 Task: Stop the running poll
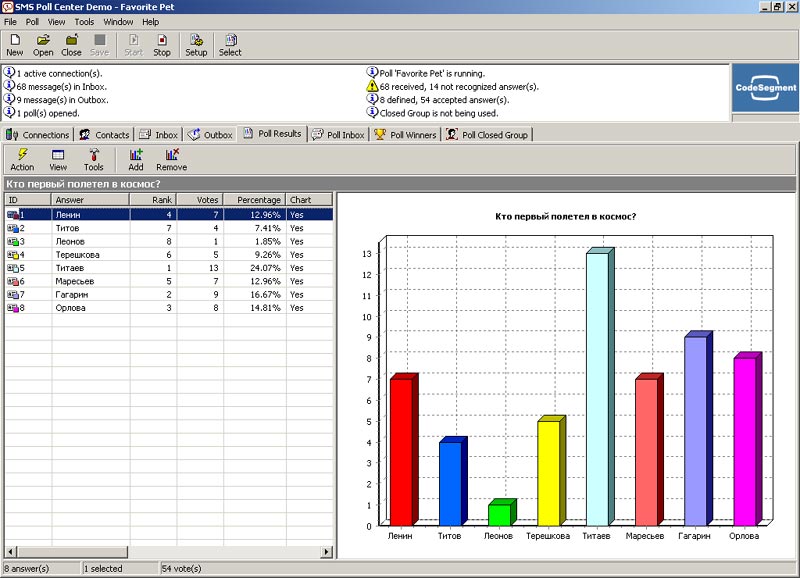pyautogui.click(x=162, y=44)
